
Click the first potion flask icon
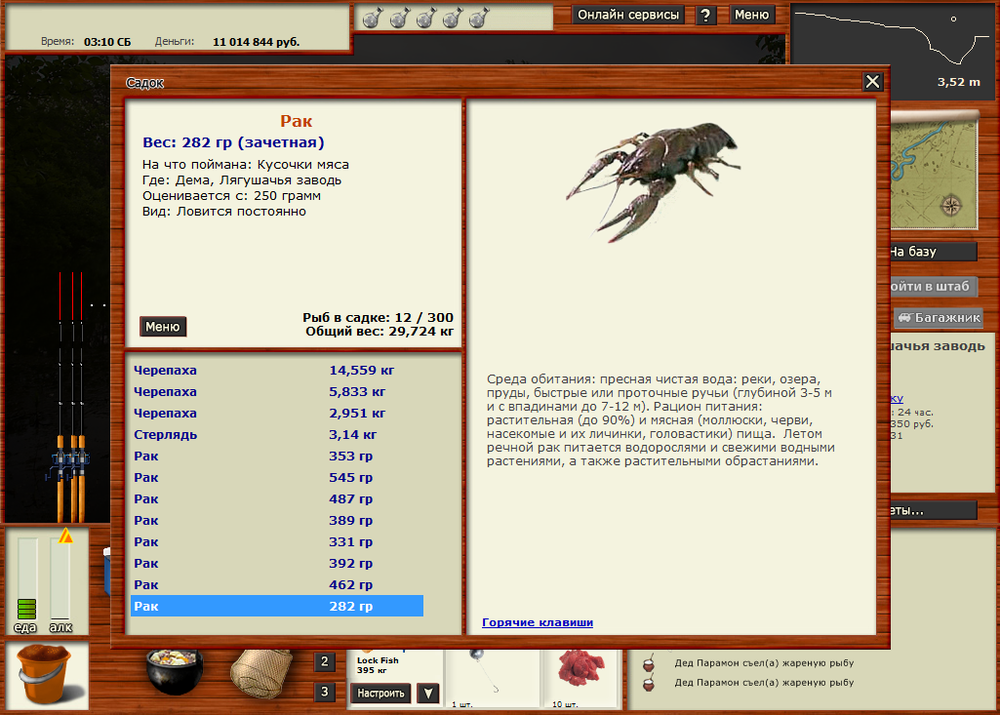click(371, 17)
